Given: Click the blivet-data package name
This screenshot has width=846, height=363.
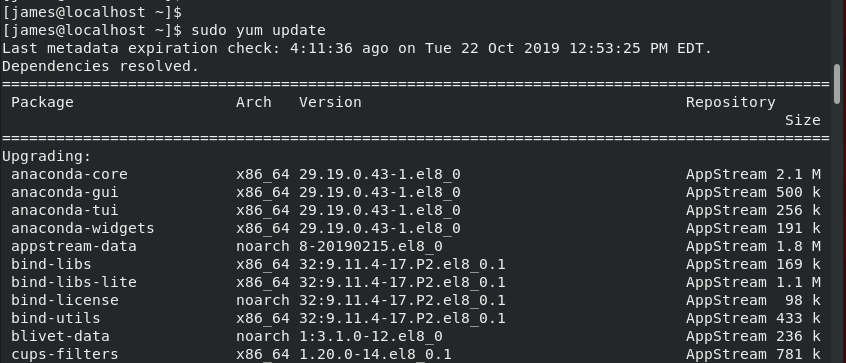Looking at the screenshot, I should coord(60,336).
